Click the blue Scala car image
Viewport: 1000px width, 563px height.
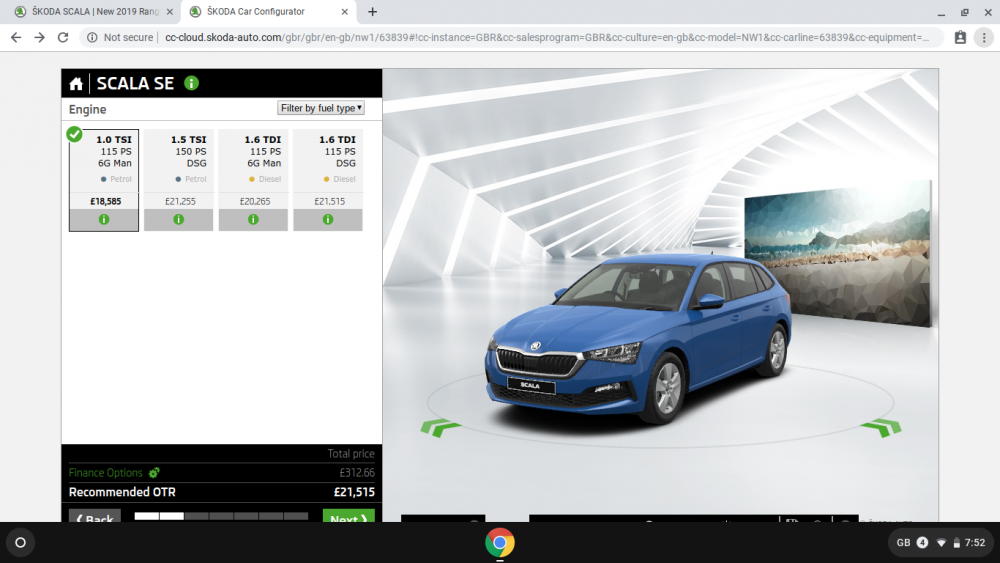pos(638,339)
